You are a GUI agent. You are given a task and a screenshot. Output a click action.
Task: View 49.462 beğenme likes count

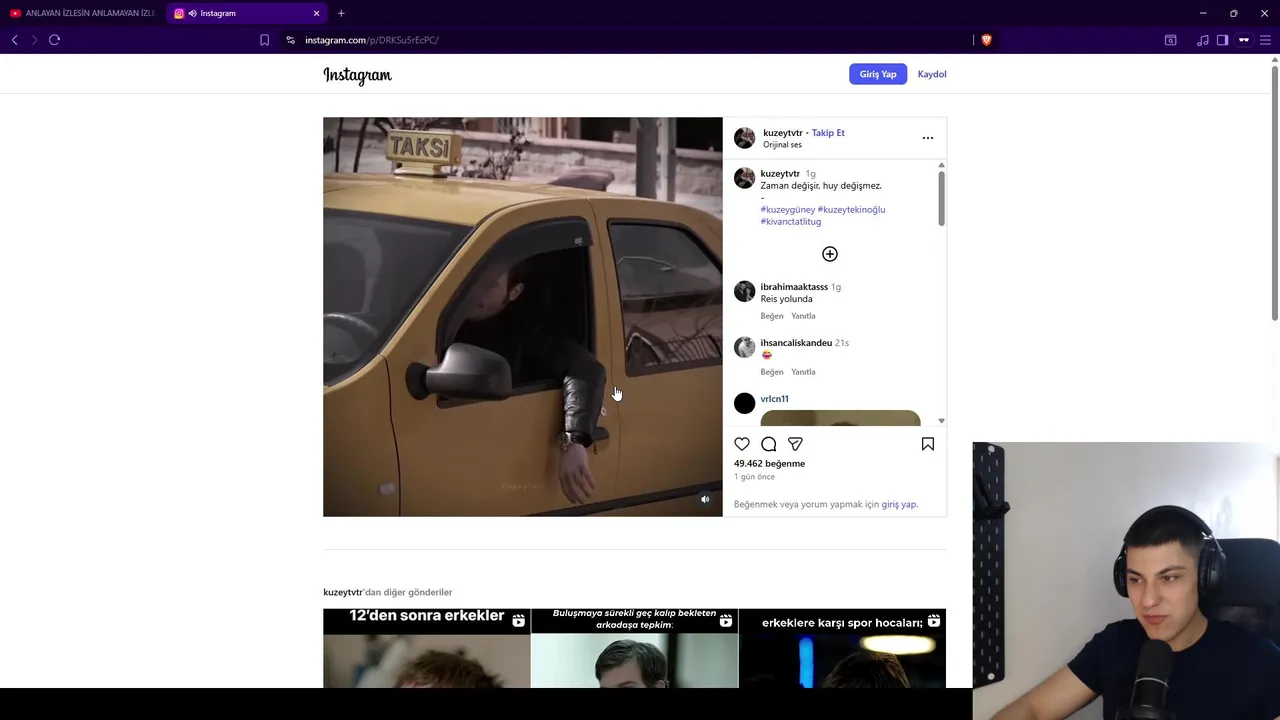pyautogui.click(x=769, y=464)
